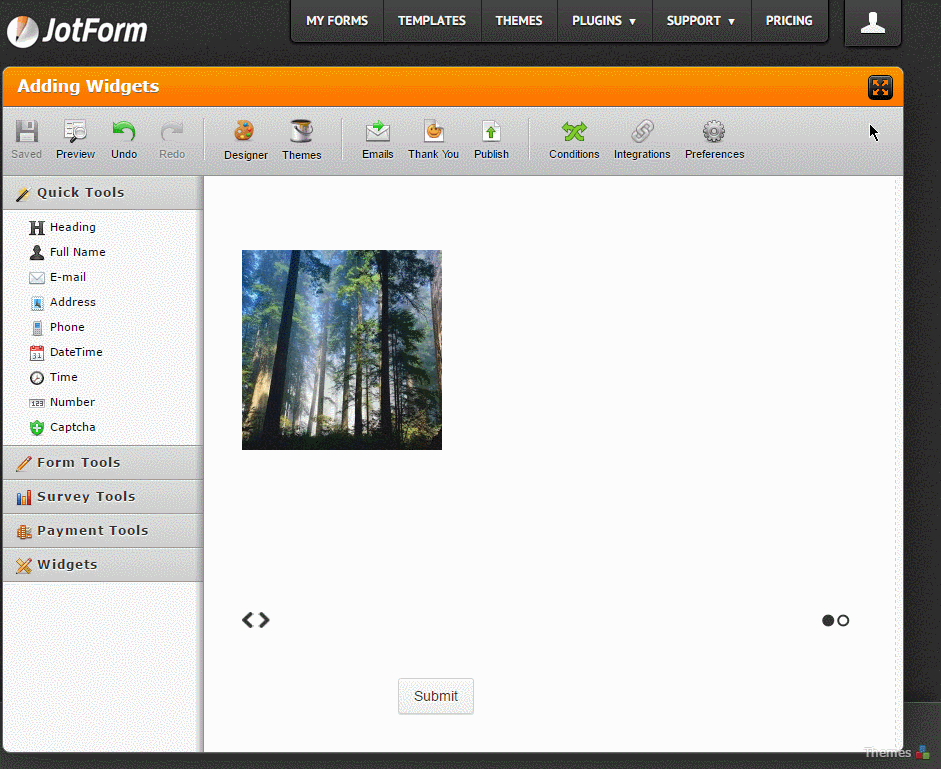Open the Preferences gear icon
941x769 pixels.
click(714, 132)
